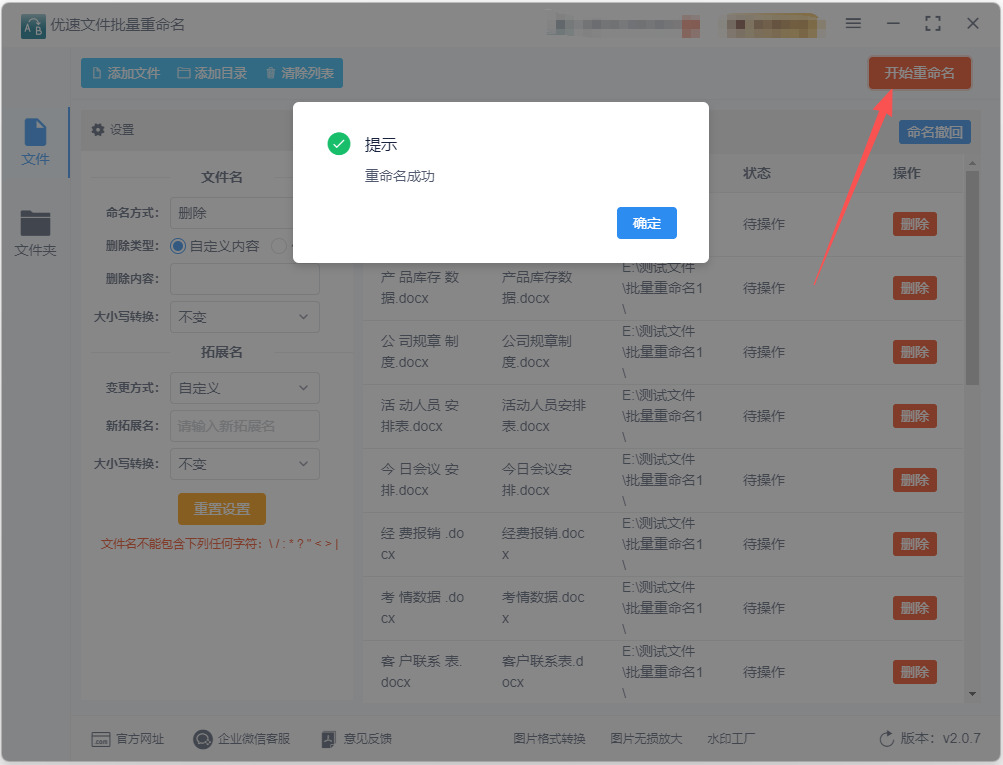Open the 命名方式 dropdown
1003x765 pixels.
click(243, 212)
